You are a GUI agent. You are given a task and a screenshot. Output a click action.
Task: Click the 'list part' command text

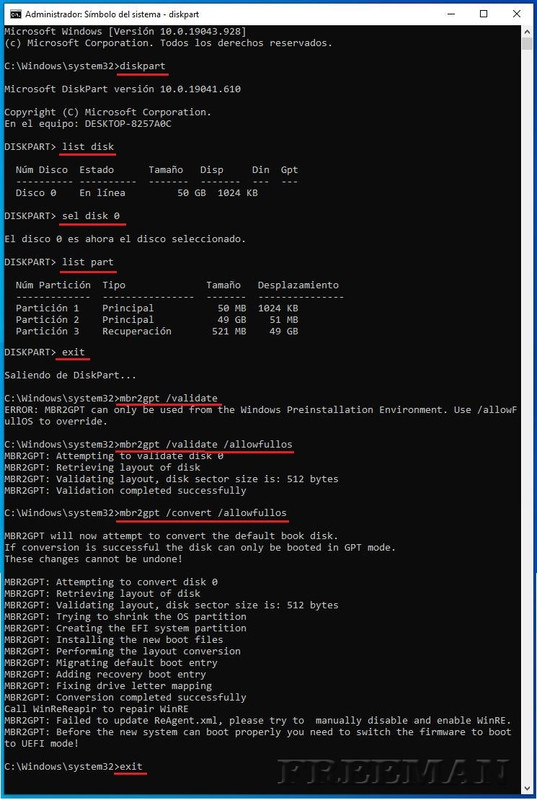(88, 262)
